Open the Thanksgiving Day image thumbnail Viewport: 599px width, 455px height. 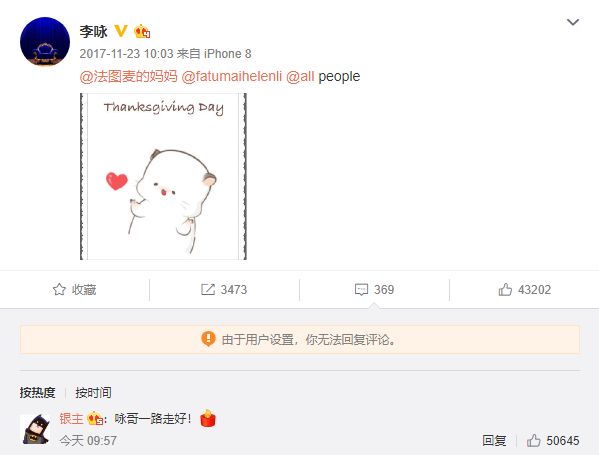point(164,176)
